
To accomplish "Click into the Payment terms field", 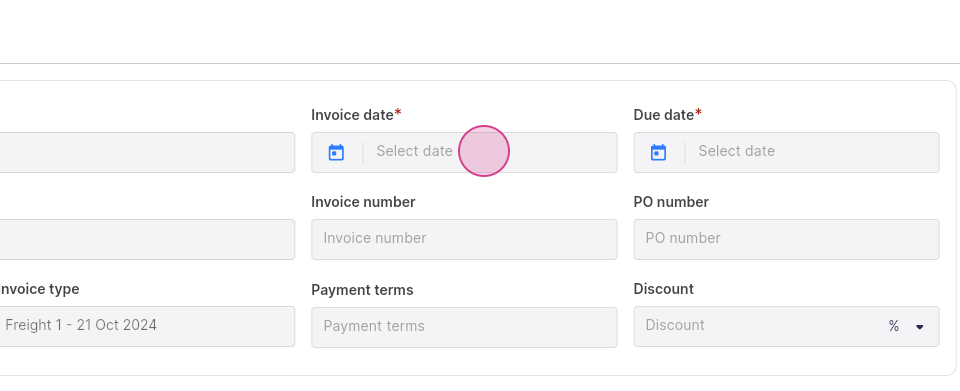I will pyautogui.click(x=464, y=327).
